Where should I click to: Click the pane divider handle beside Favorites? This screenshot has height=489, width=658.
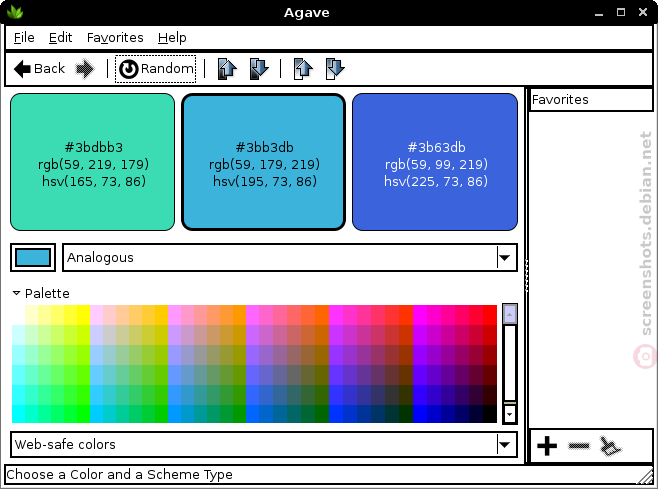[526, 275]
